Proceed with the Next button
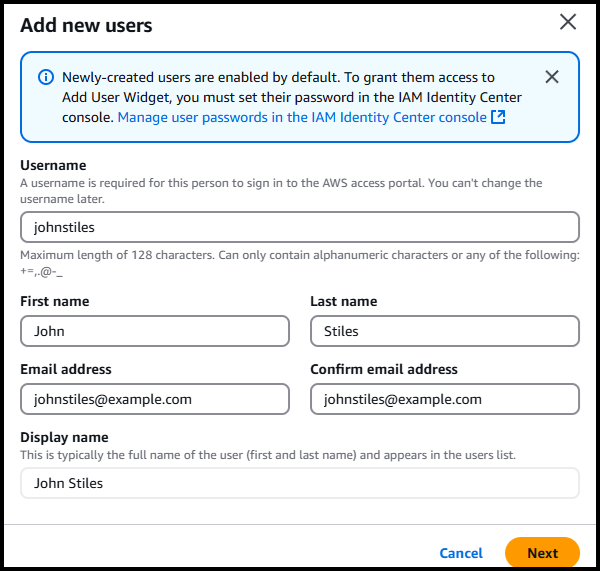 (542, 553)
